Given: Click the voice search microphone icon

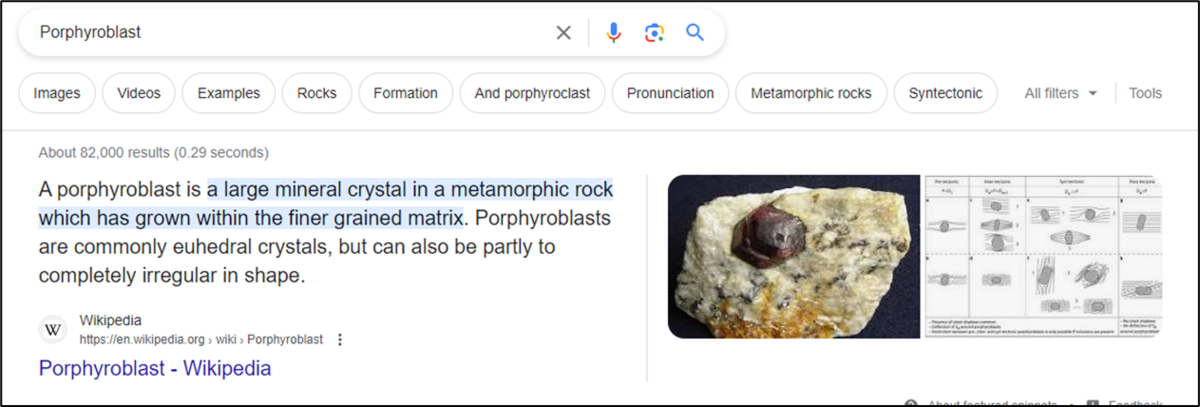Looking at the screenshot, I should click(614, 33).
